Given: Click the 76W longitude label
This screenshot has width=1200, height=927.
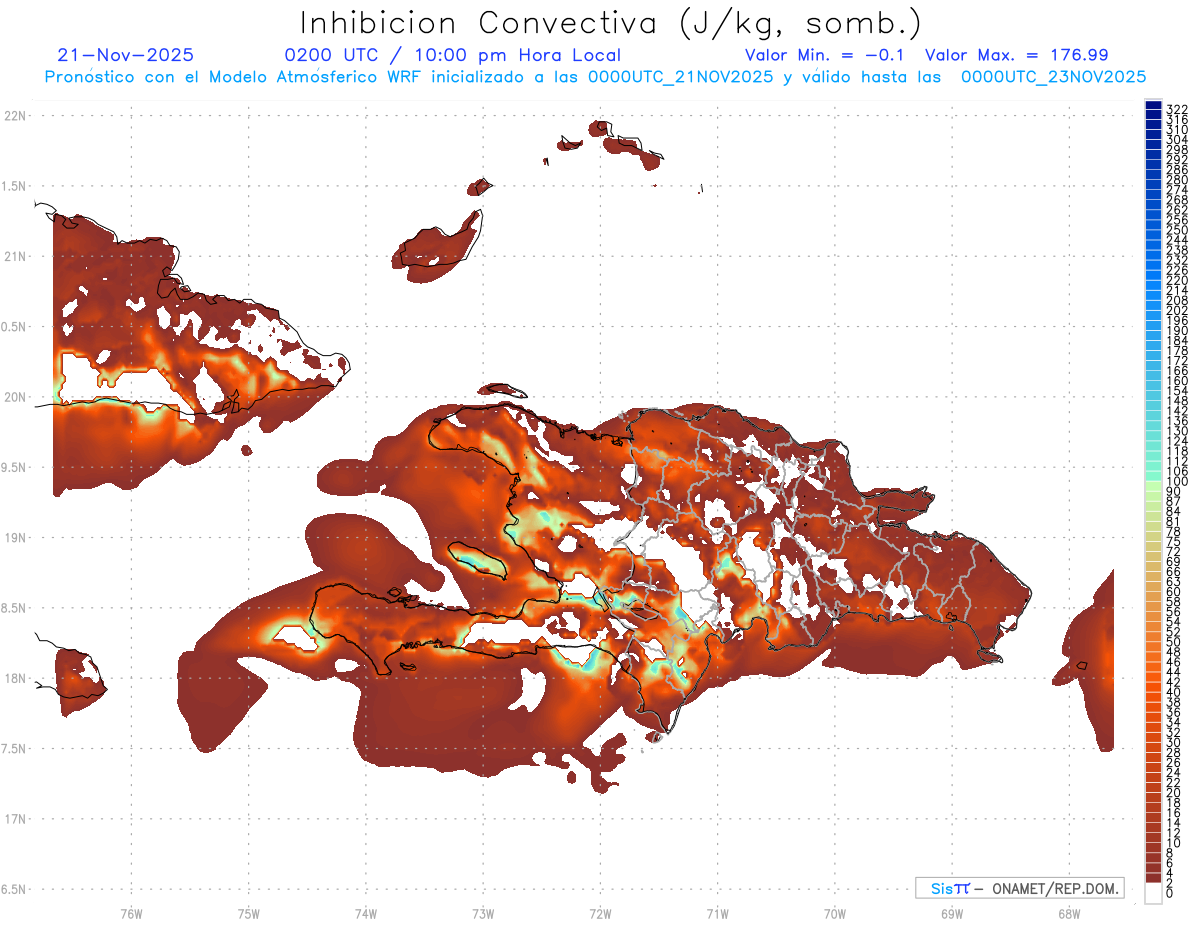Looking at the screenshot, I should 131,912.
